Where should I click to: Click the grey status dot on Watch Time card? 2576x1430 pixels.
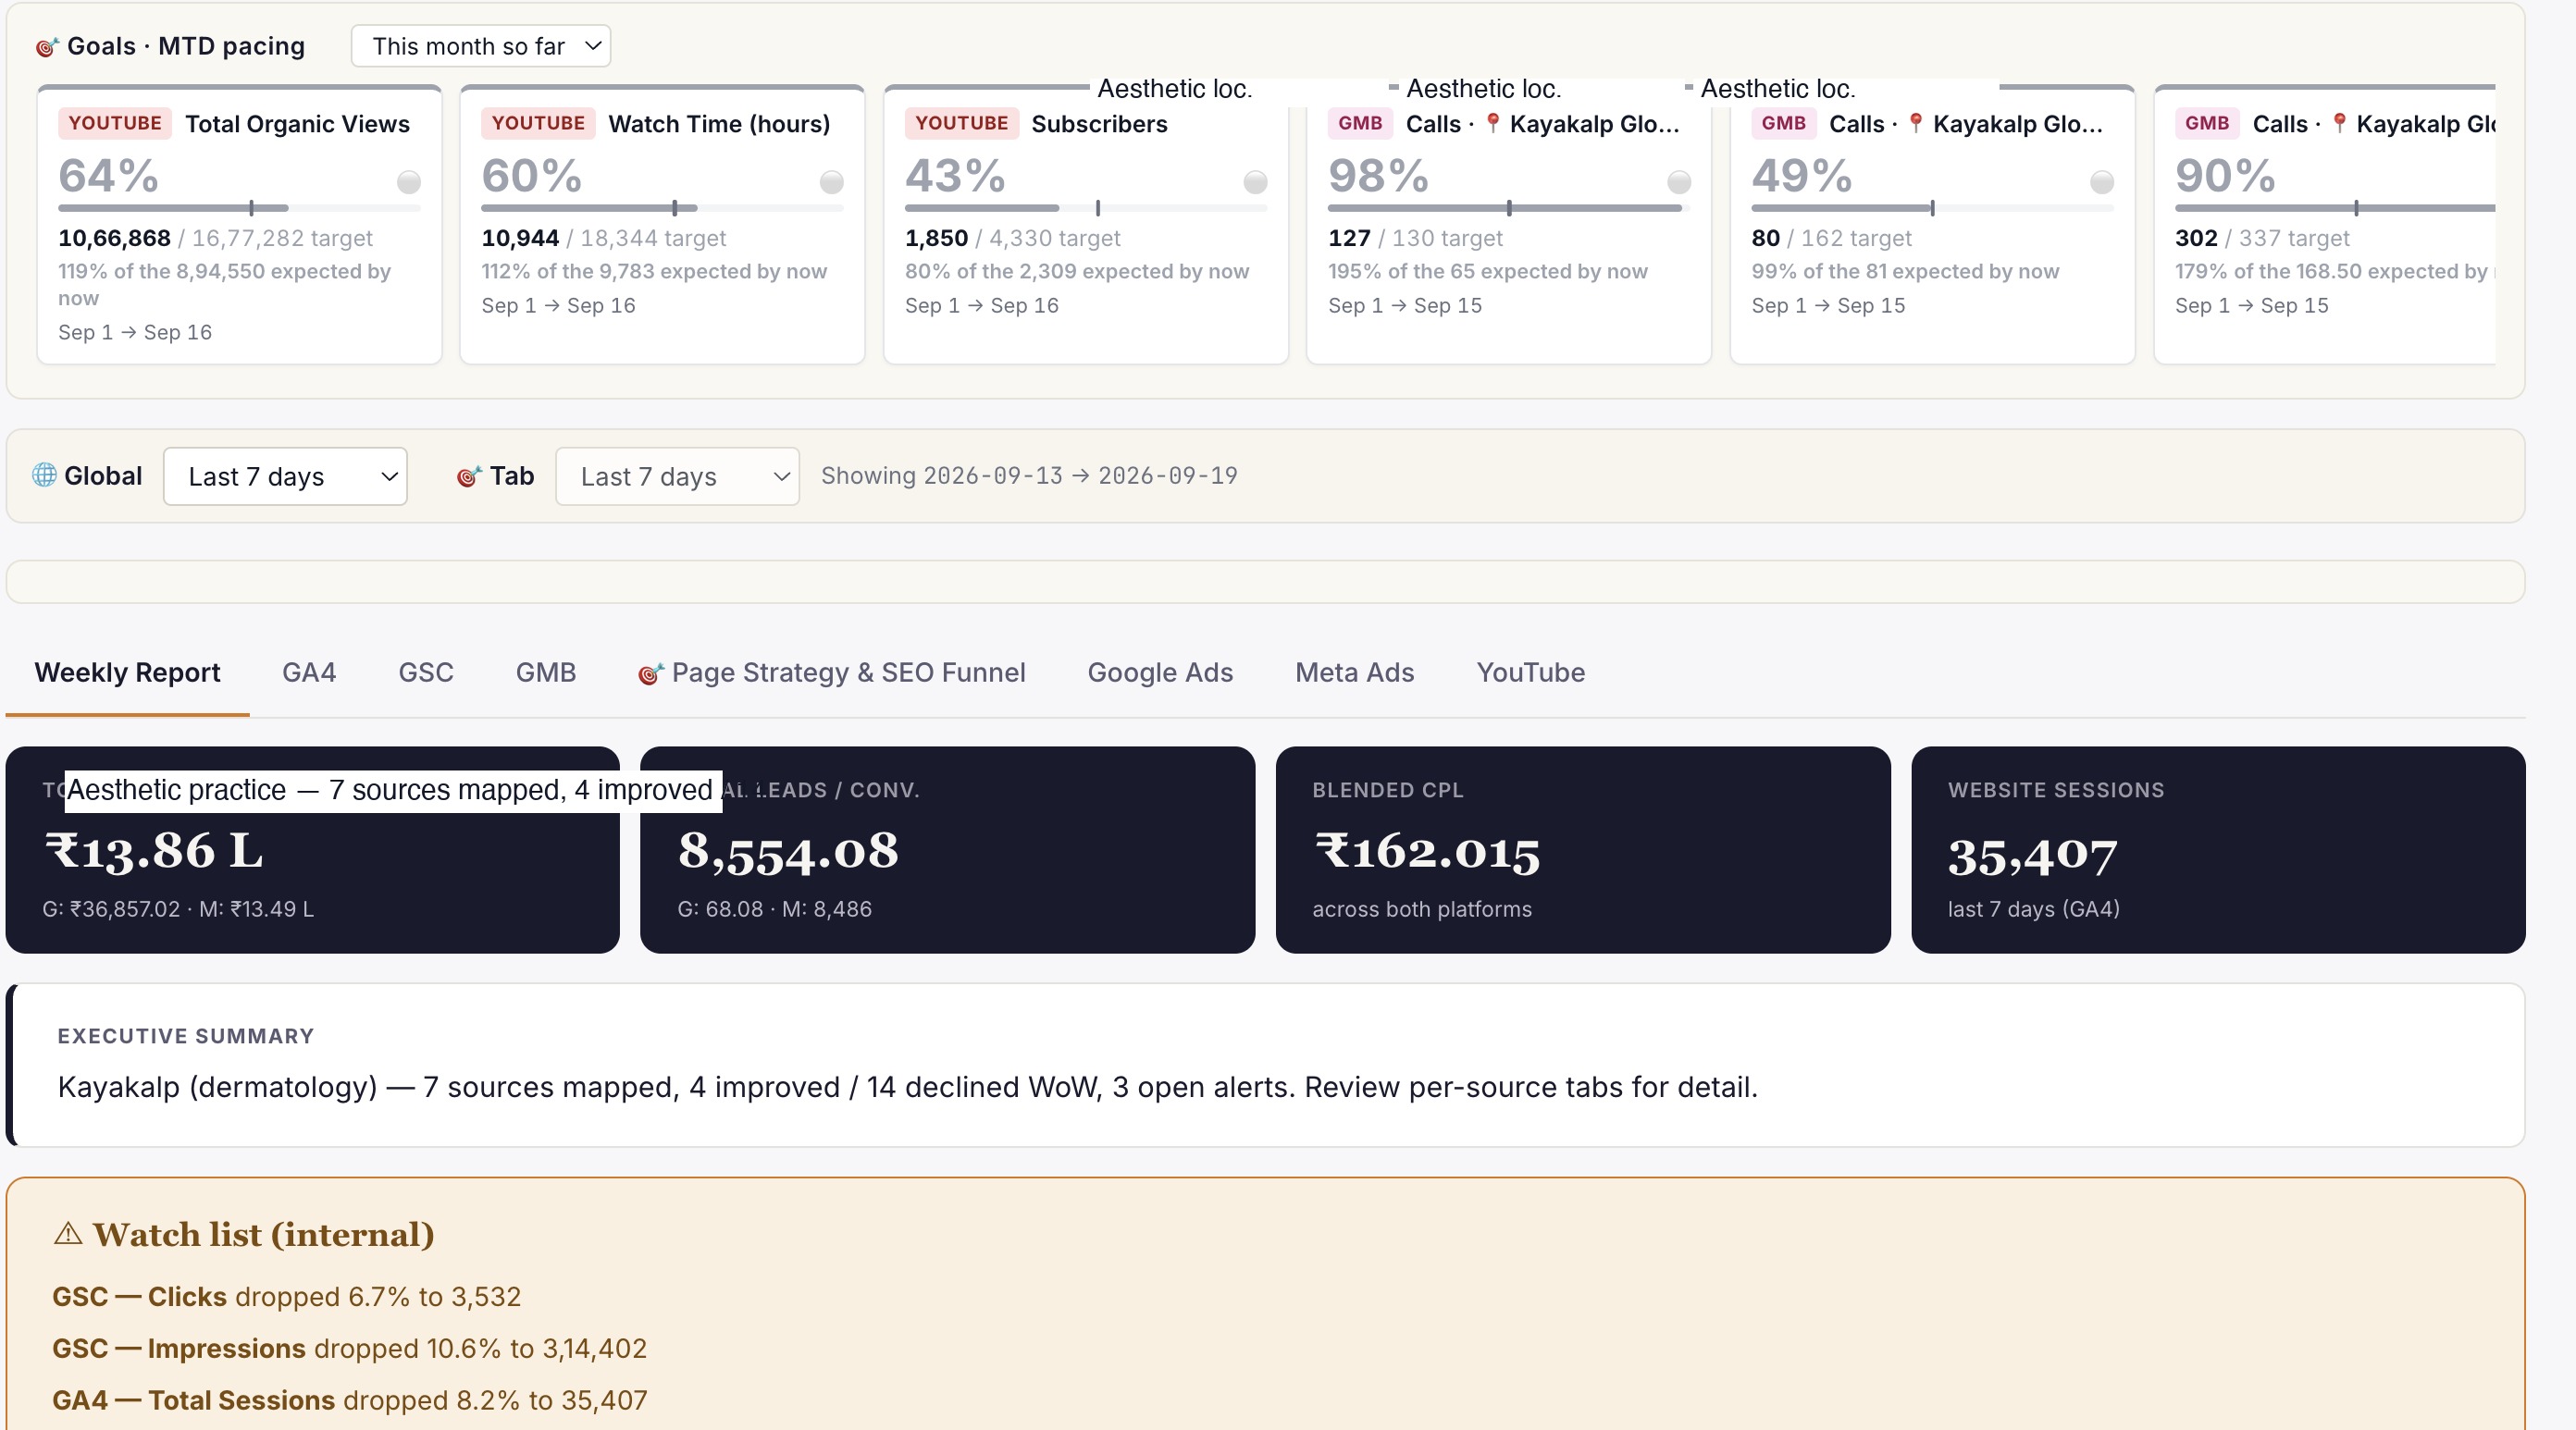tap(832, 181)
